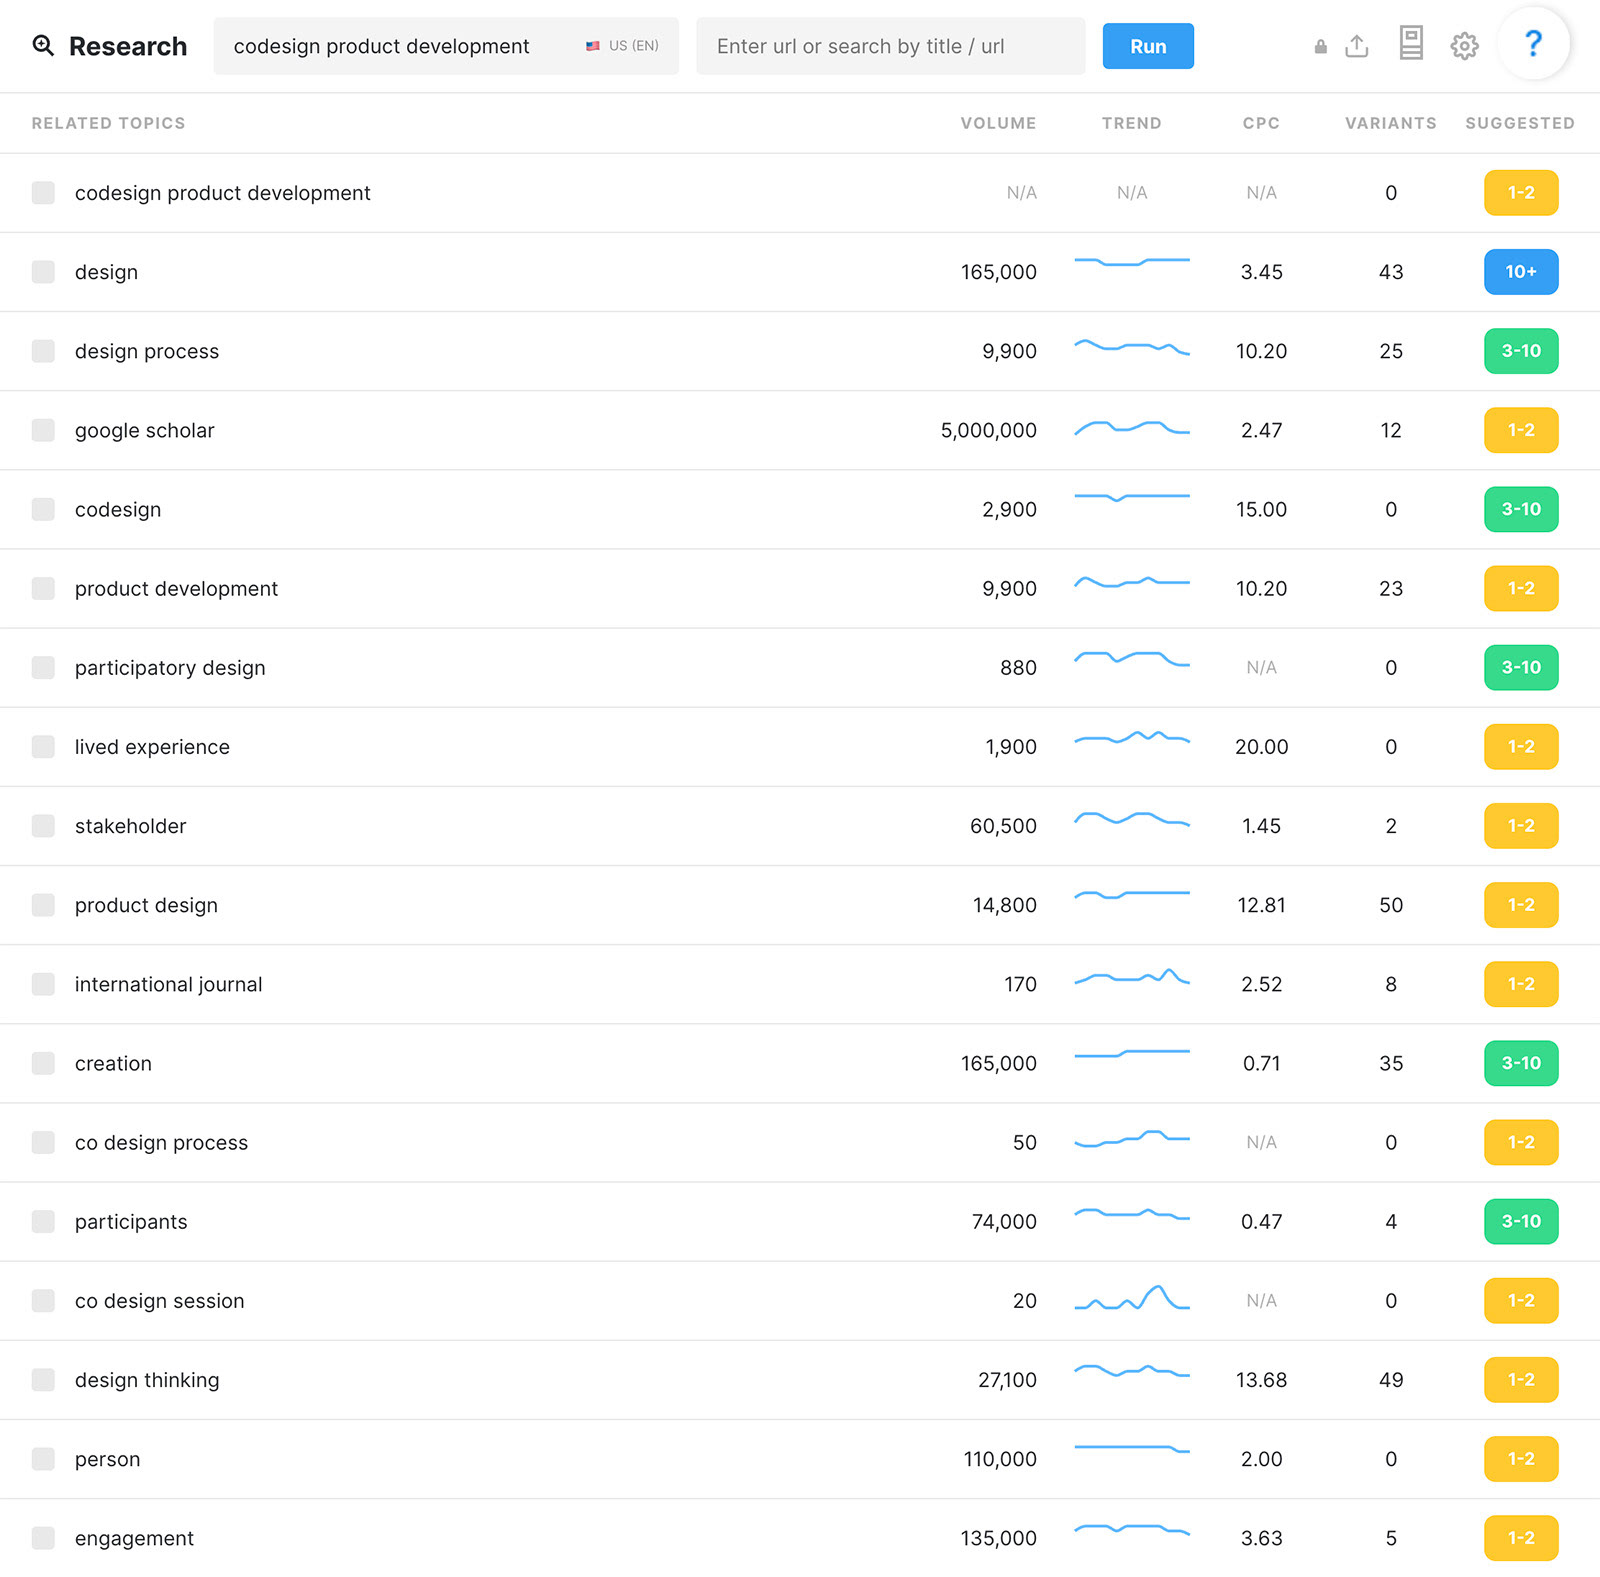The width and height of the screenshot is (1600, 1577).
Task: Check the codesign row checkbox
Action: [43, 509]
